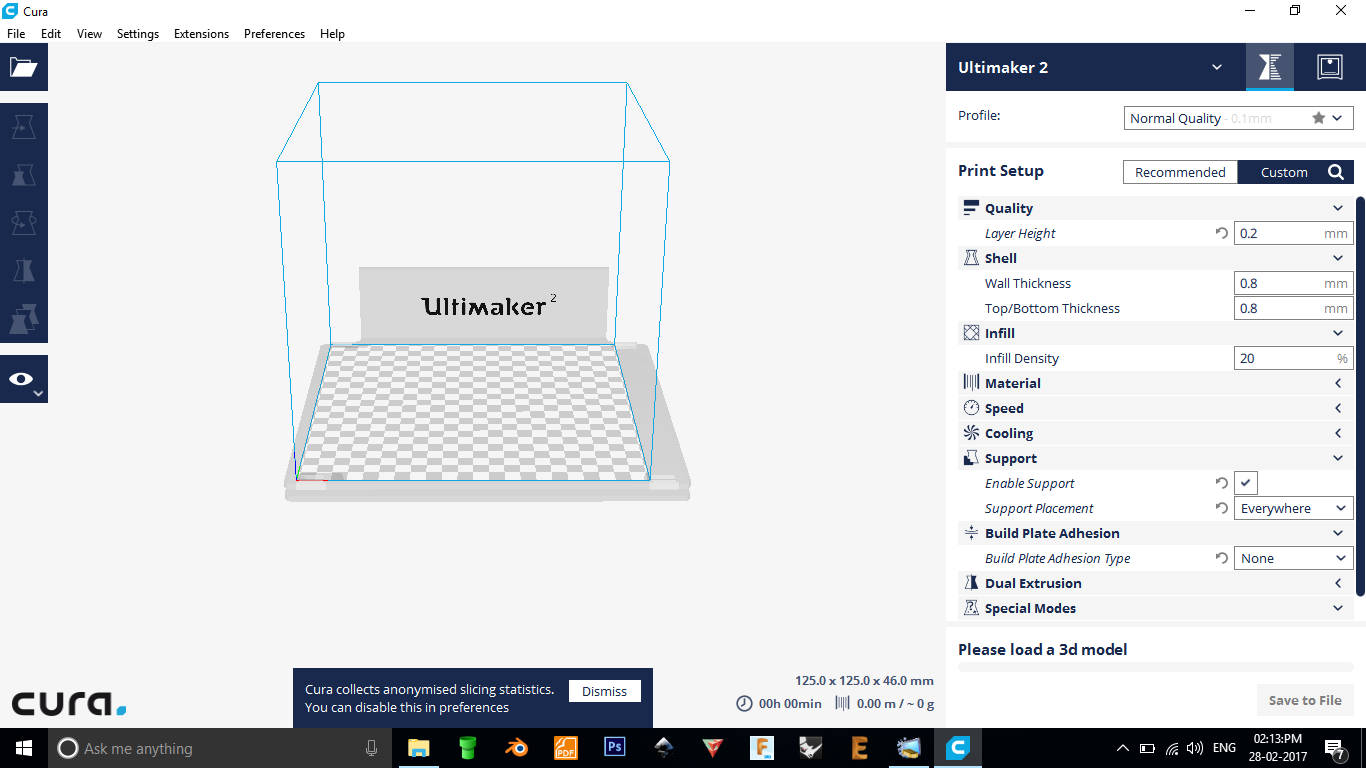Click the Dual Extrusion section icon

[971, 583]
